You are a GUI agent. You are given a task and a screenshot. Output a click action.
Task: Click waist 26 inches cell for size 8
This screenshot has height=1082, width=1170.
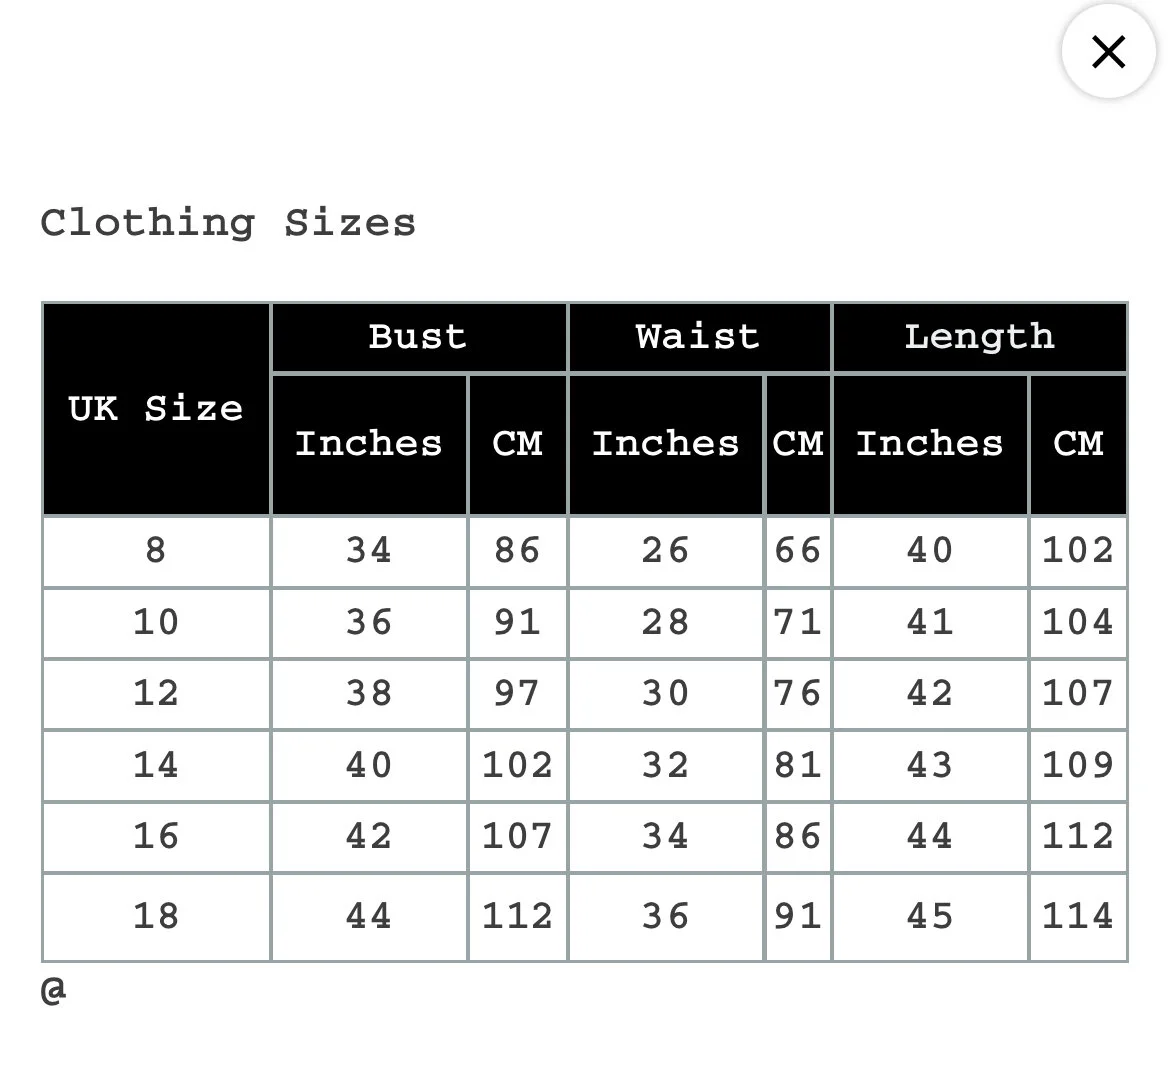coord(665,551)
